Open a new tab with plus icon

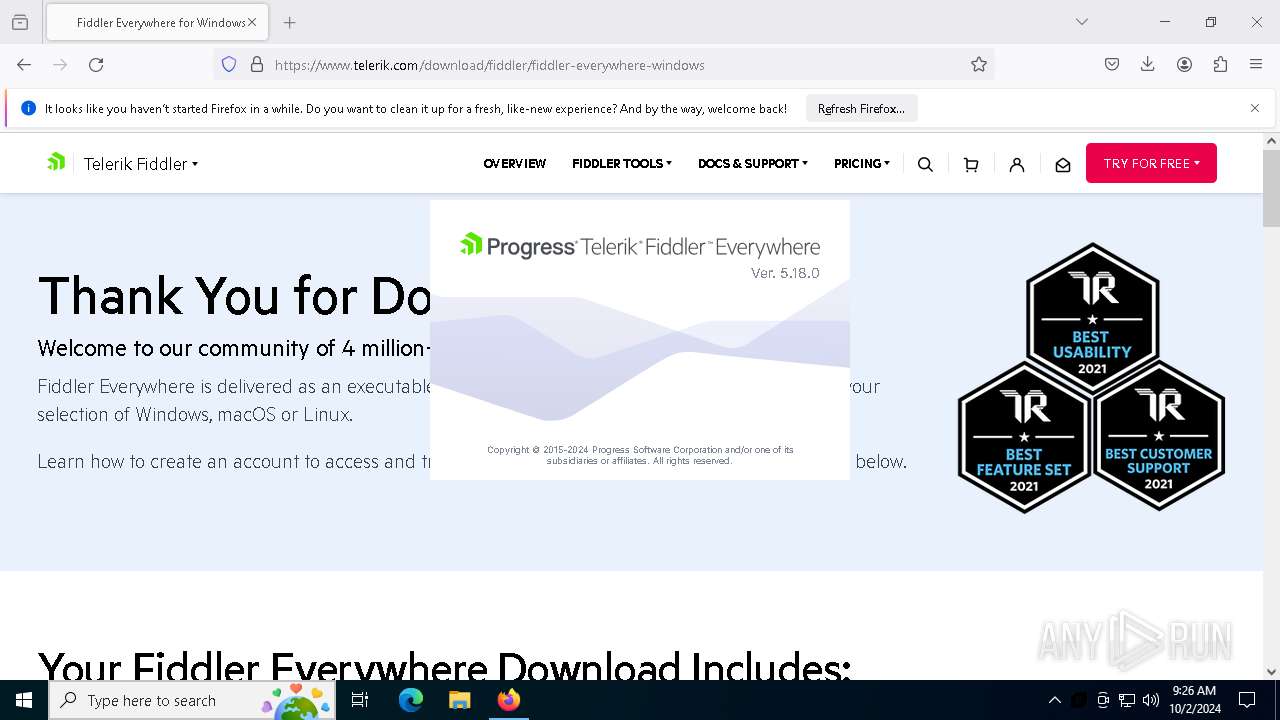pos(289,22)
